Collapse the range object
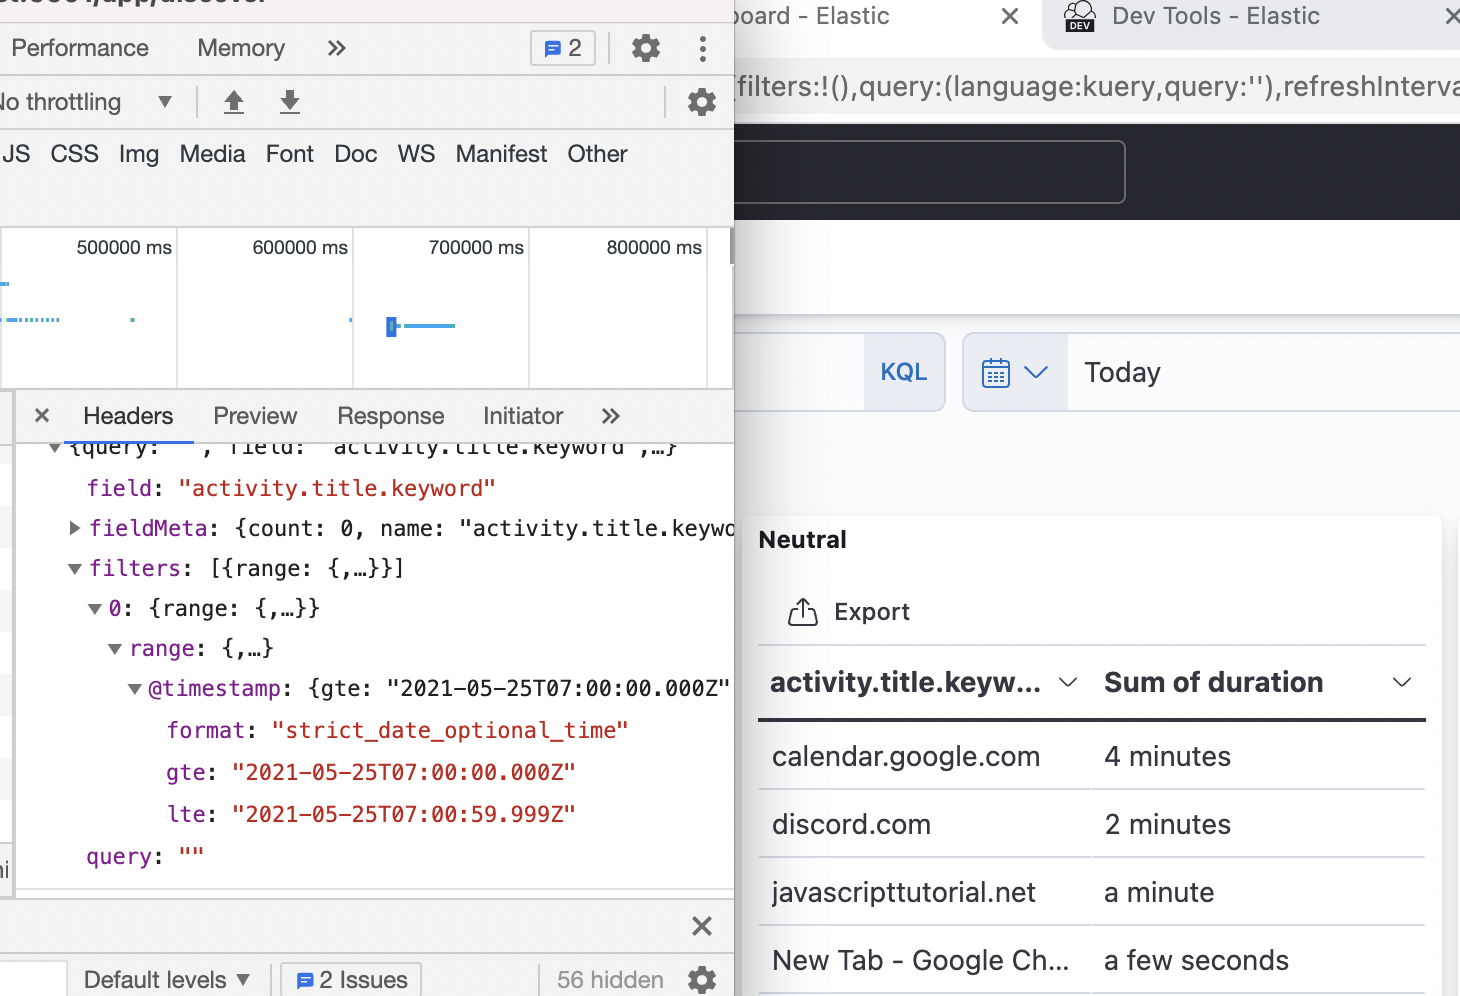Image resolution: width=1460 pixels, height=996 pixels. coord(115,649)
